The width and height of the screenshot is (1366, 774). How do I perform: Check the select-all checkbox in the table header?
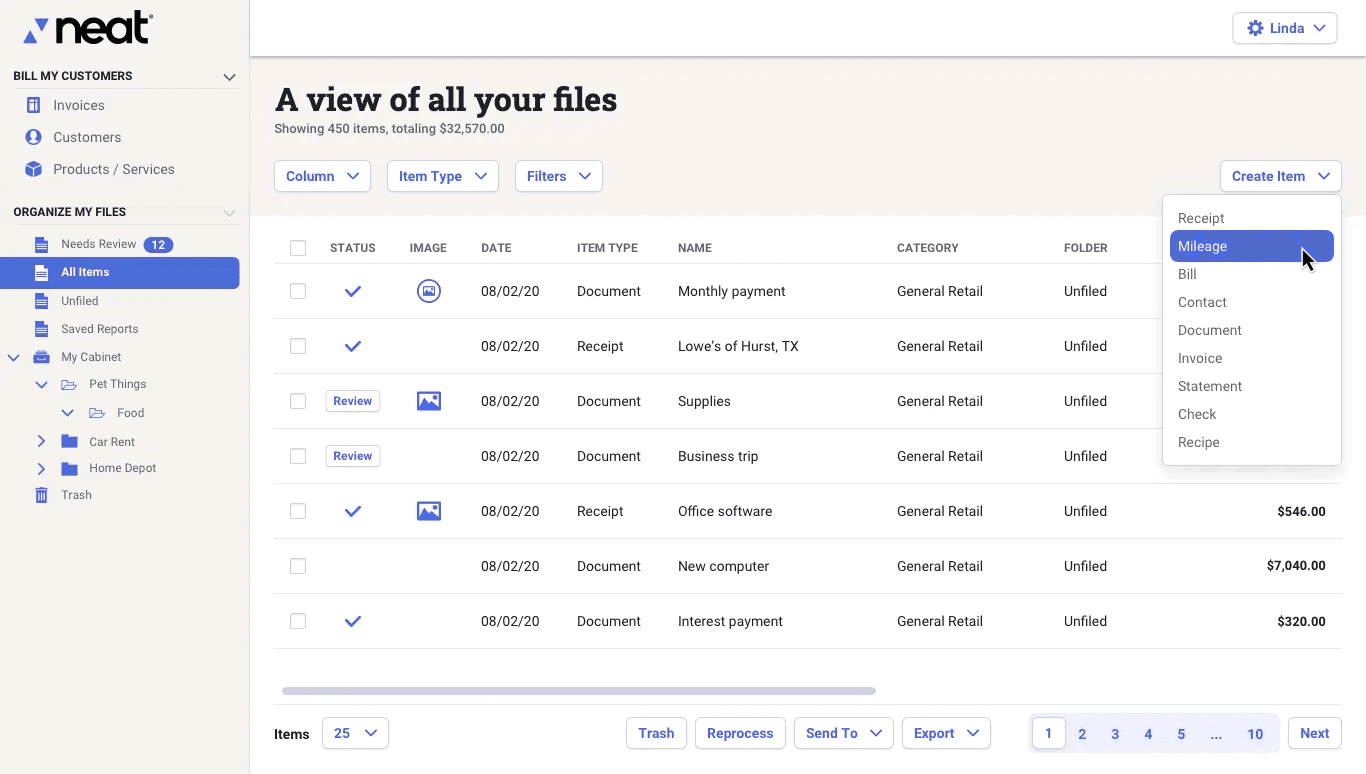tap(298, 247)
